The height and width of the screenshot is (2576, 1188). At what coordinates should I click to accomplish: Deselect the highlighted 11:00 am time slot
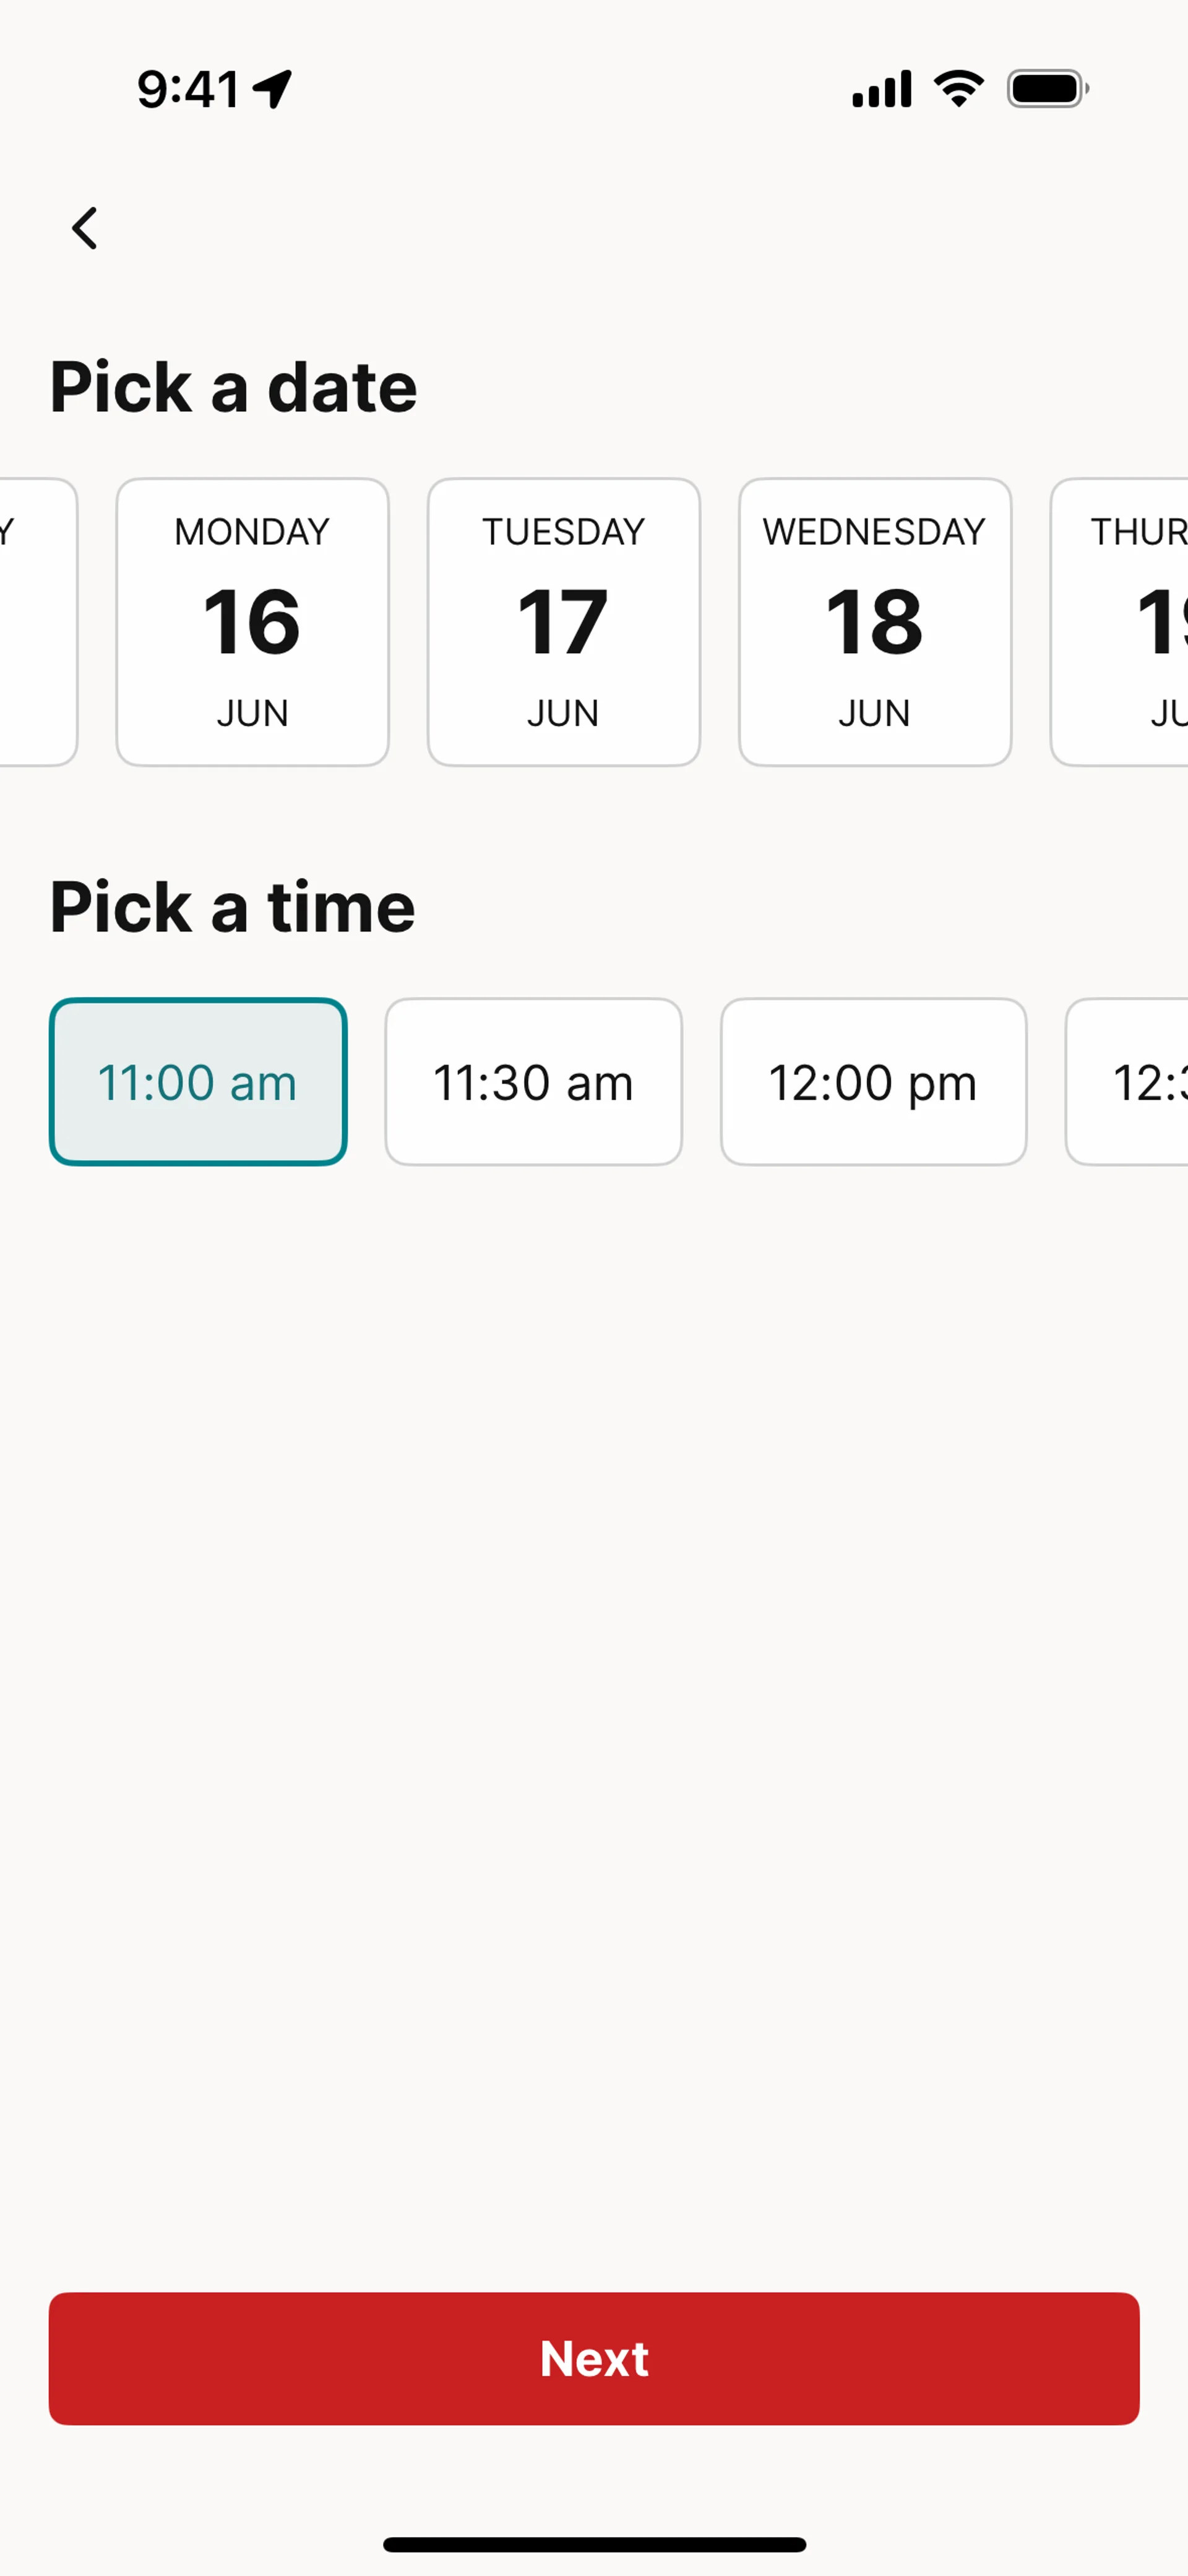tap(198, 1082)
